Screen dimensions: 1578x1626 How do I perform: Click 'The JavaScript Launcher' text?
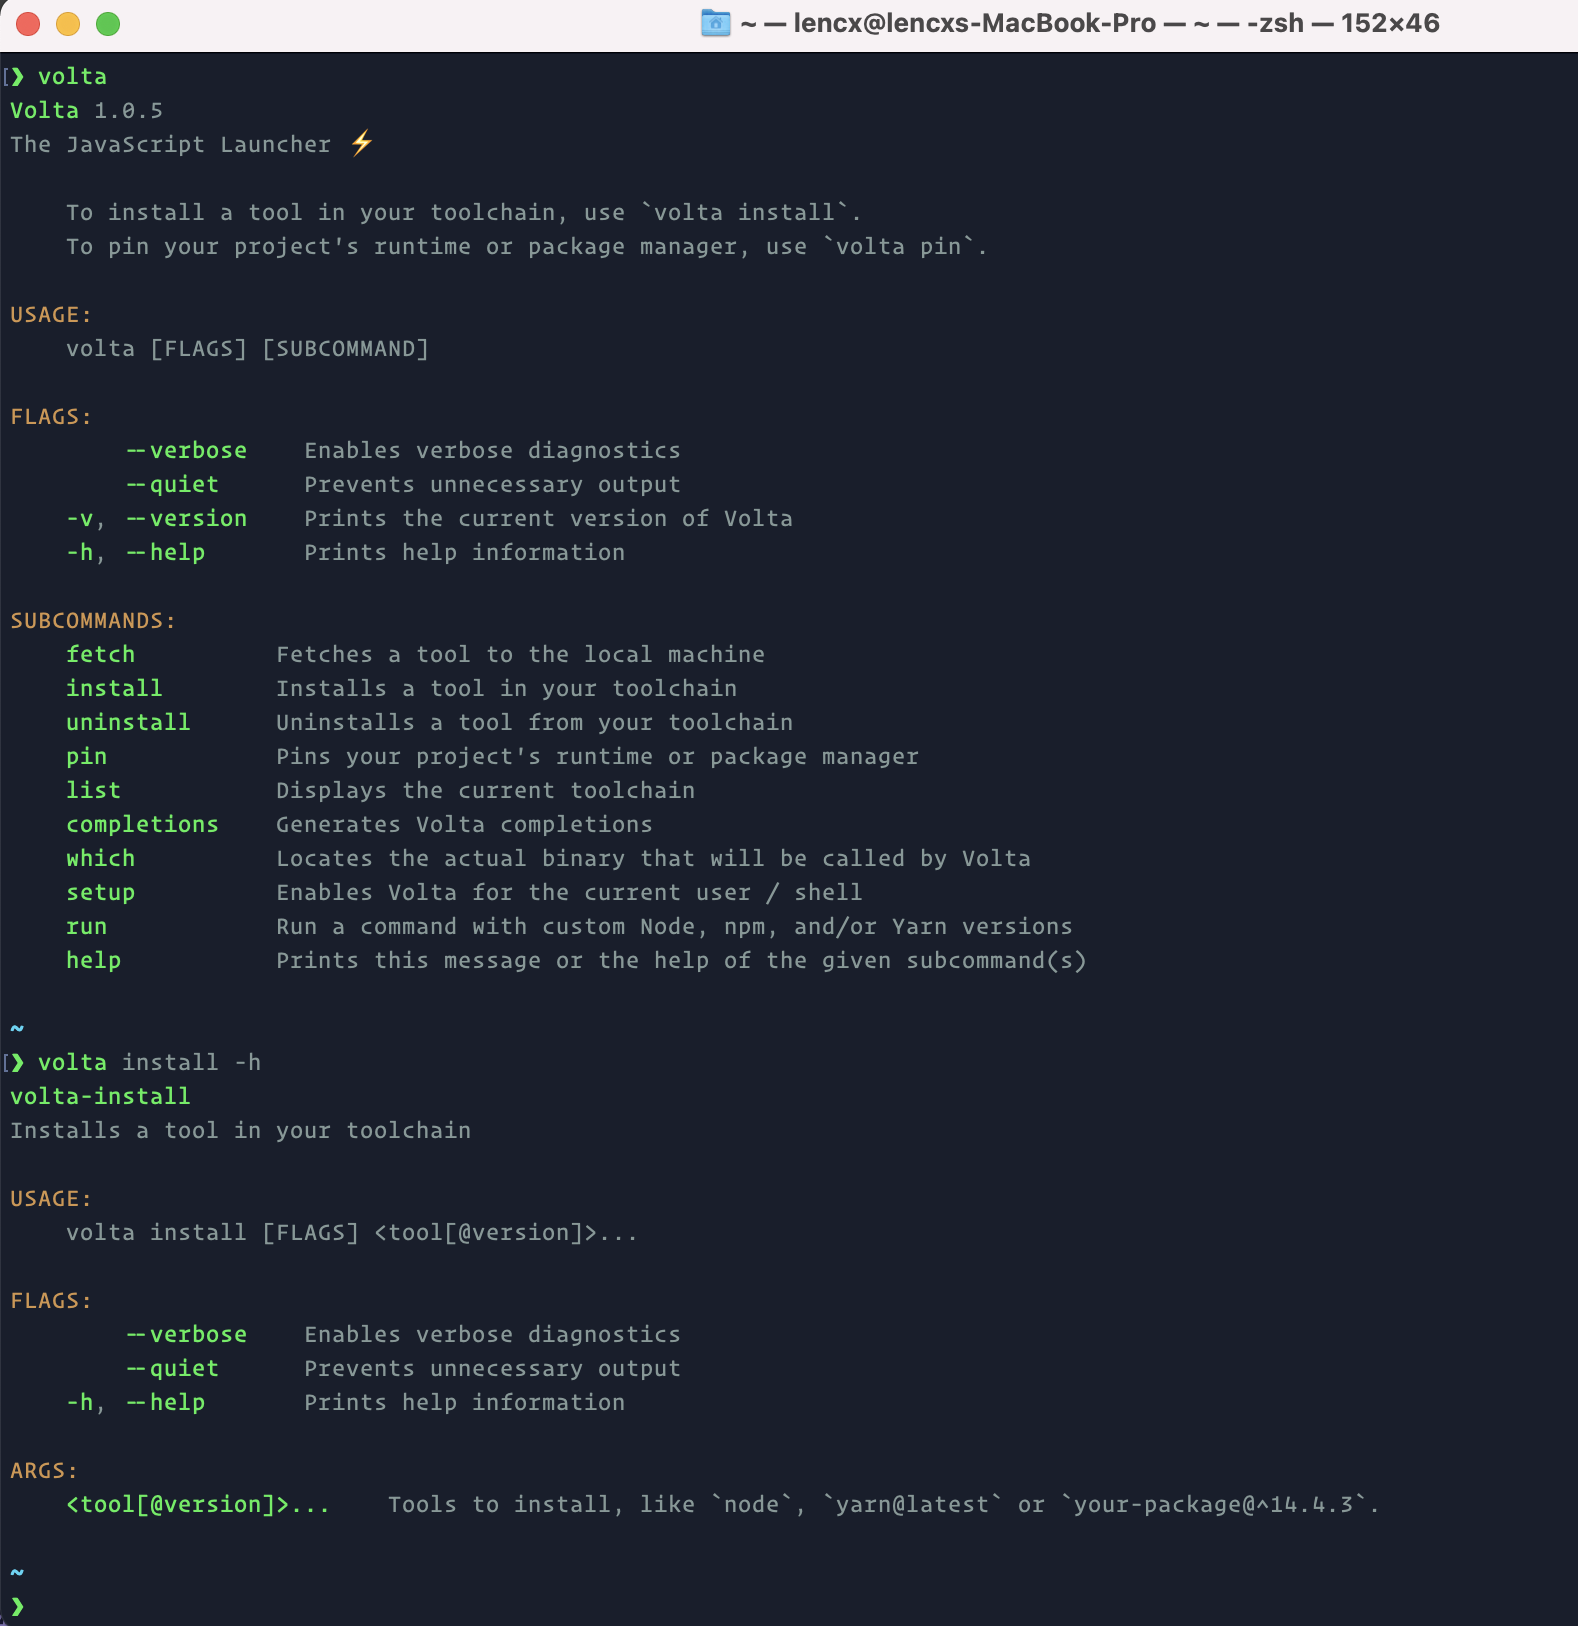point(170,144)
